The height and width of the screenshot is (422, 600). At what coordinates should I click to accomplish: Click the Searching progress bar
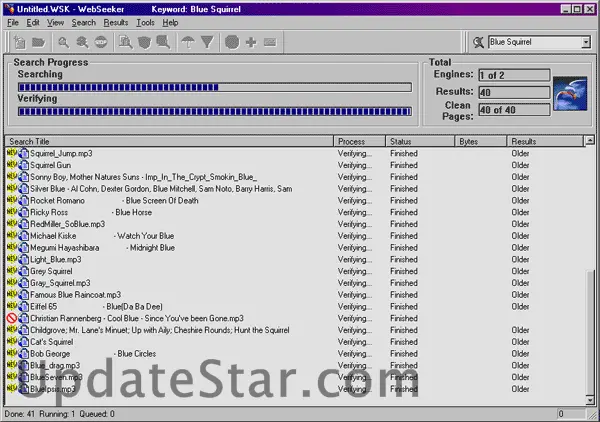coord(215,87)
